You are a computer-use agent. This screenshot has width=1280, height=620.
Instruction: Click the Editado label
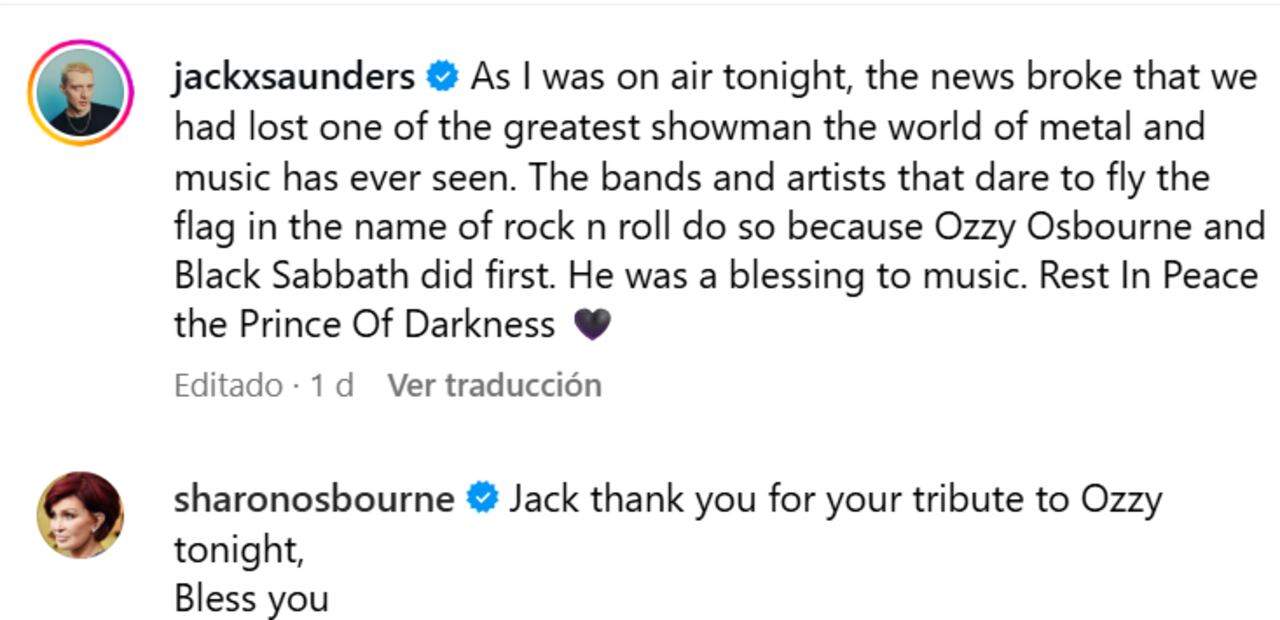coord(228,385)
